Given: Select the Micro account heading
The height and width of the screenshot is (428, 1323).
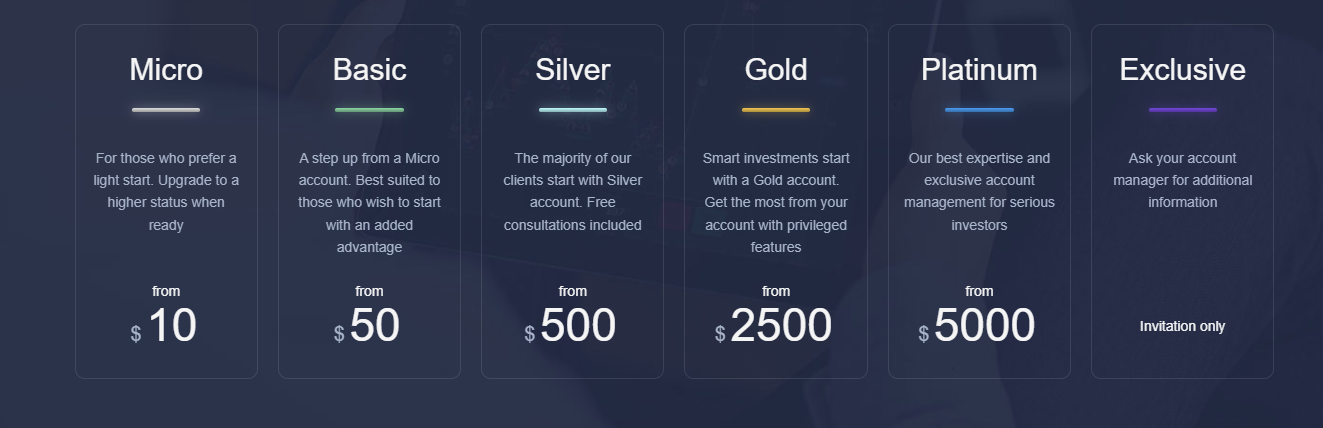Looking at the screenshot, I should tap(166, 70).
